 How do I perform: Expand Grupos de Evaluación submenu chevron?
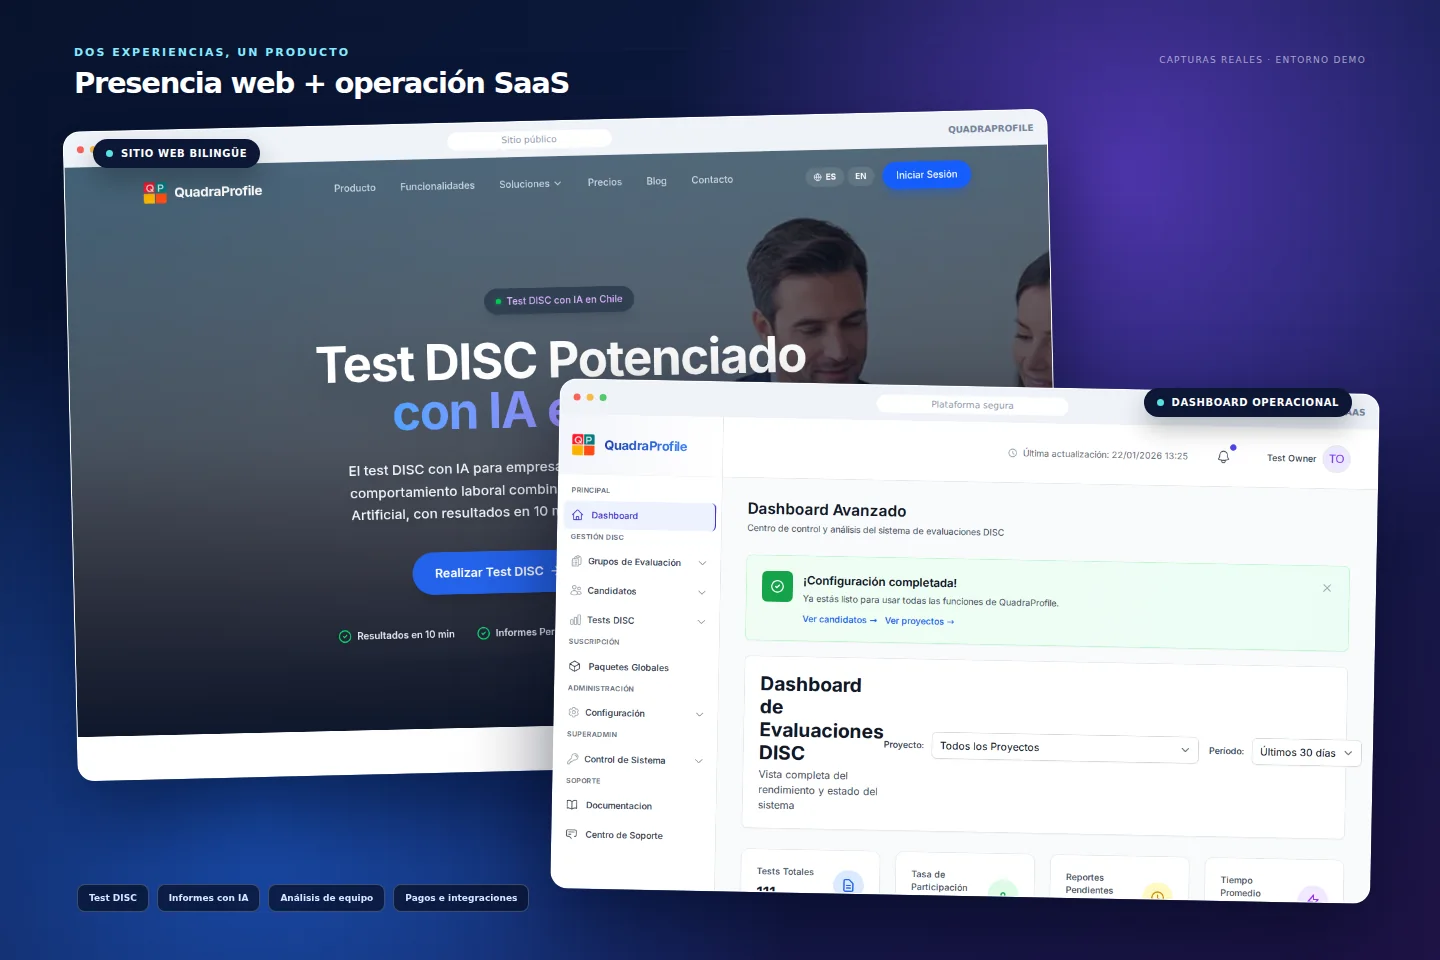pos(702,563)
